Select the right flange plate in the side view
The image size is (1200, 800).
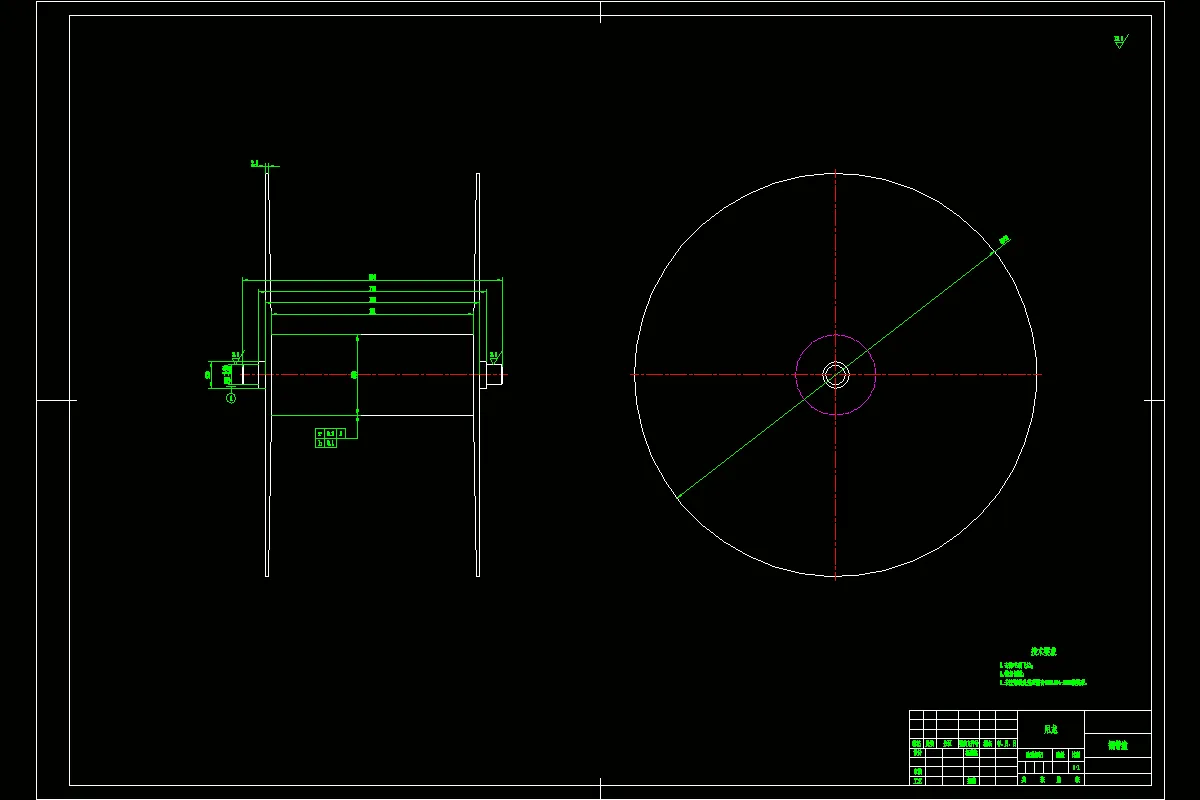[478, 375]
